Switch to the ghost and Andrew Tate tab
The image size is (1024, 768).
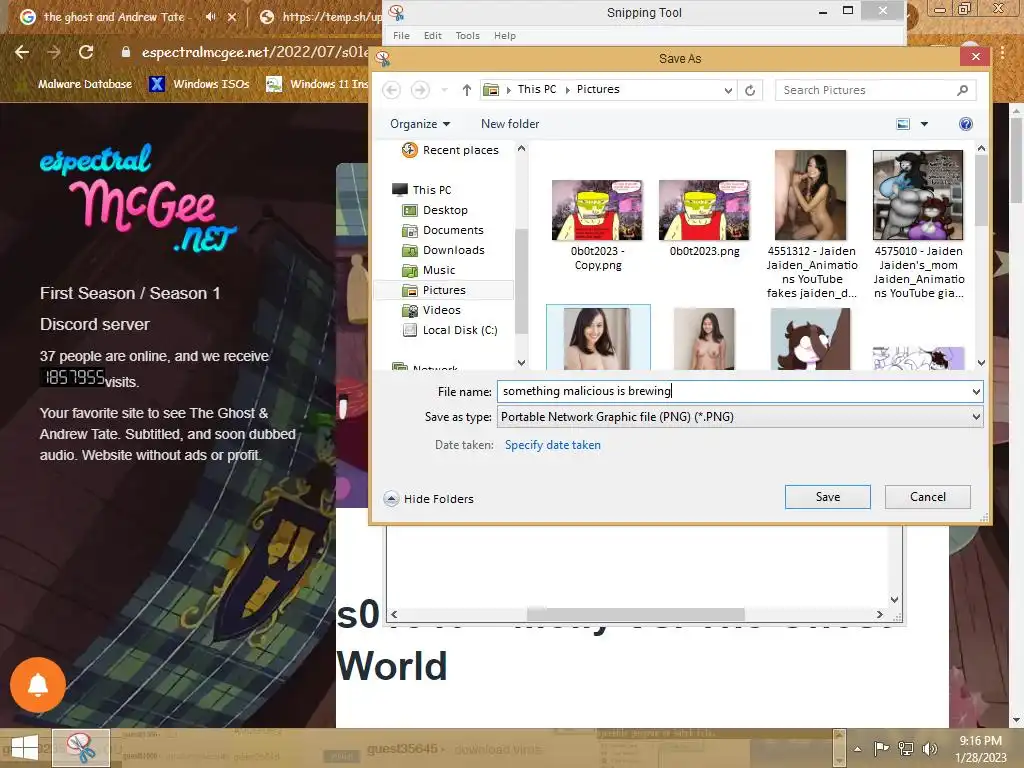pos(114,17)
